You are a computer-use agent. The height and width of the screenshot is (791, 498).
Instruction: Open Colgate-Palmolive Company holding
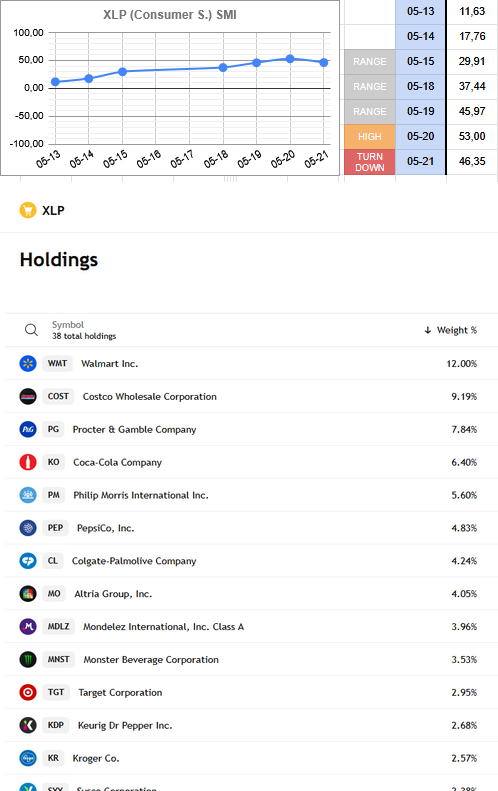(x=134, y=561)
